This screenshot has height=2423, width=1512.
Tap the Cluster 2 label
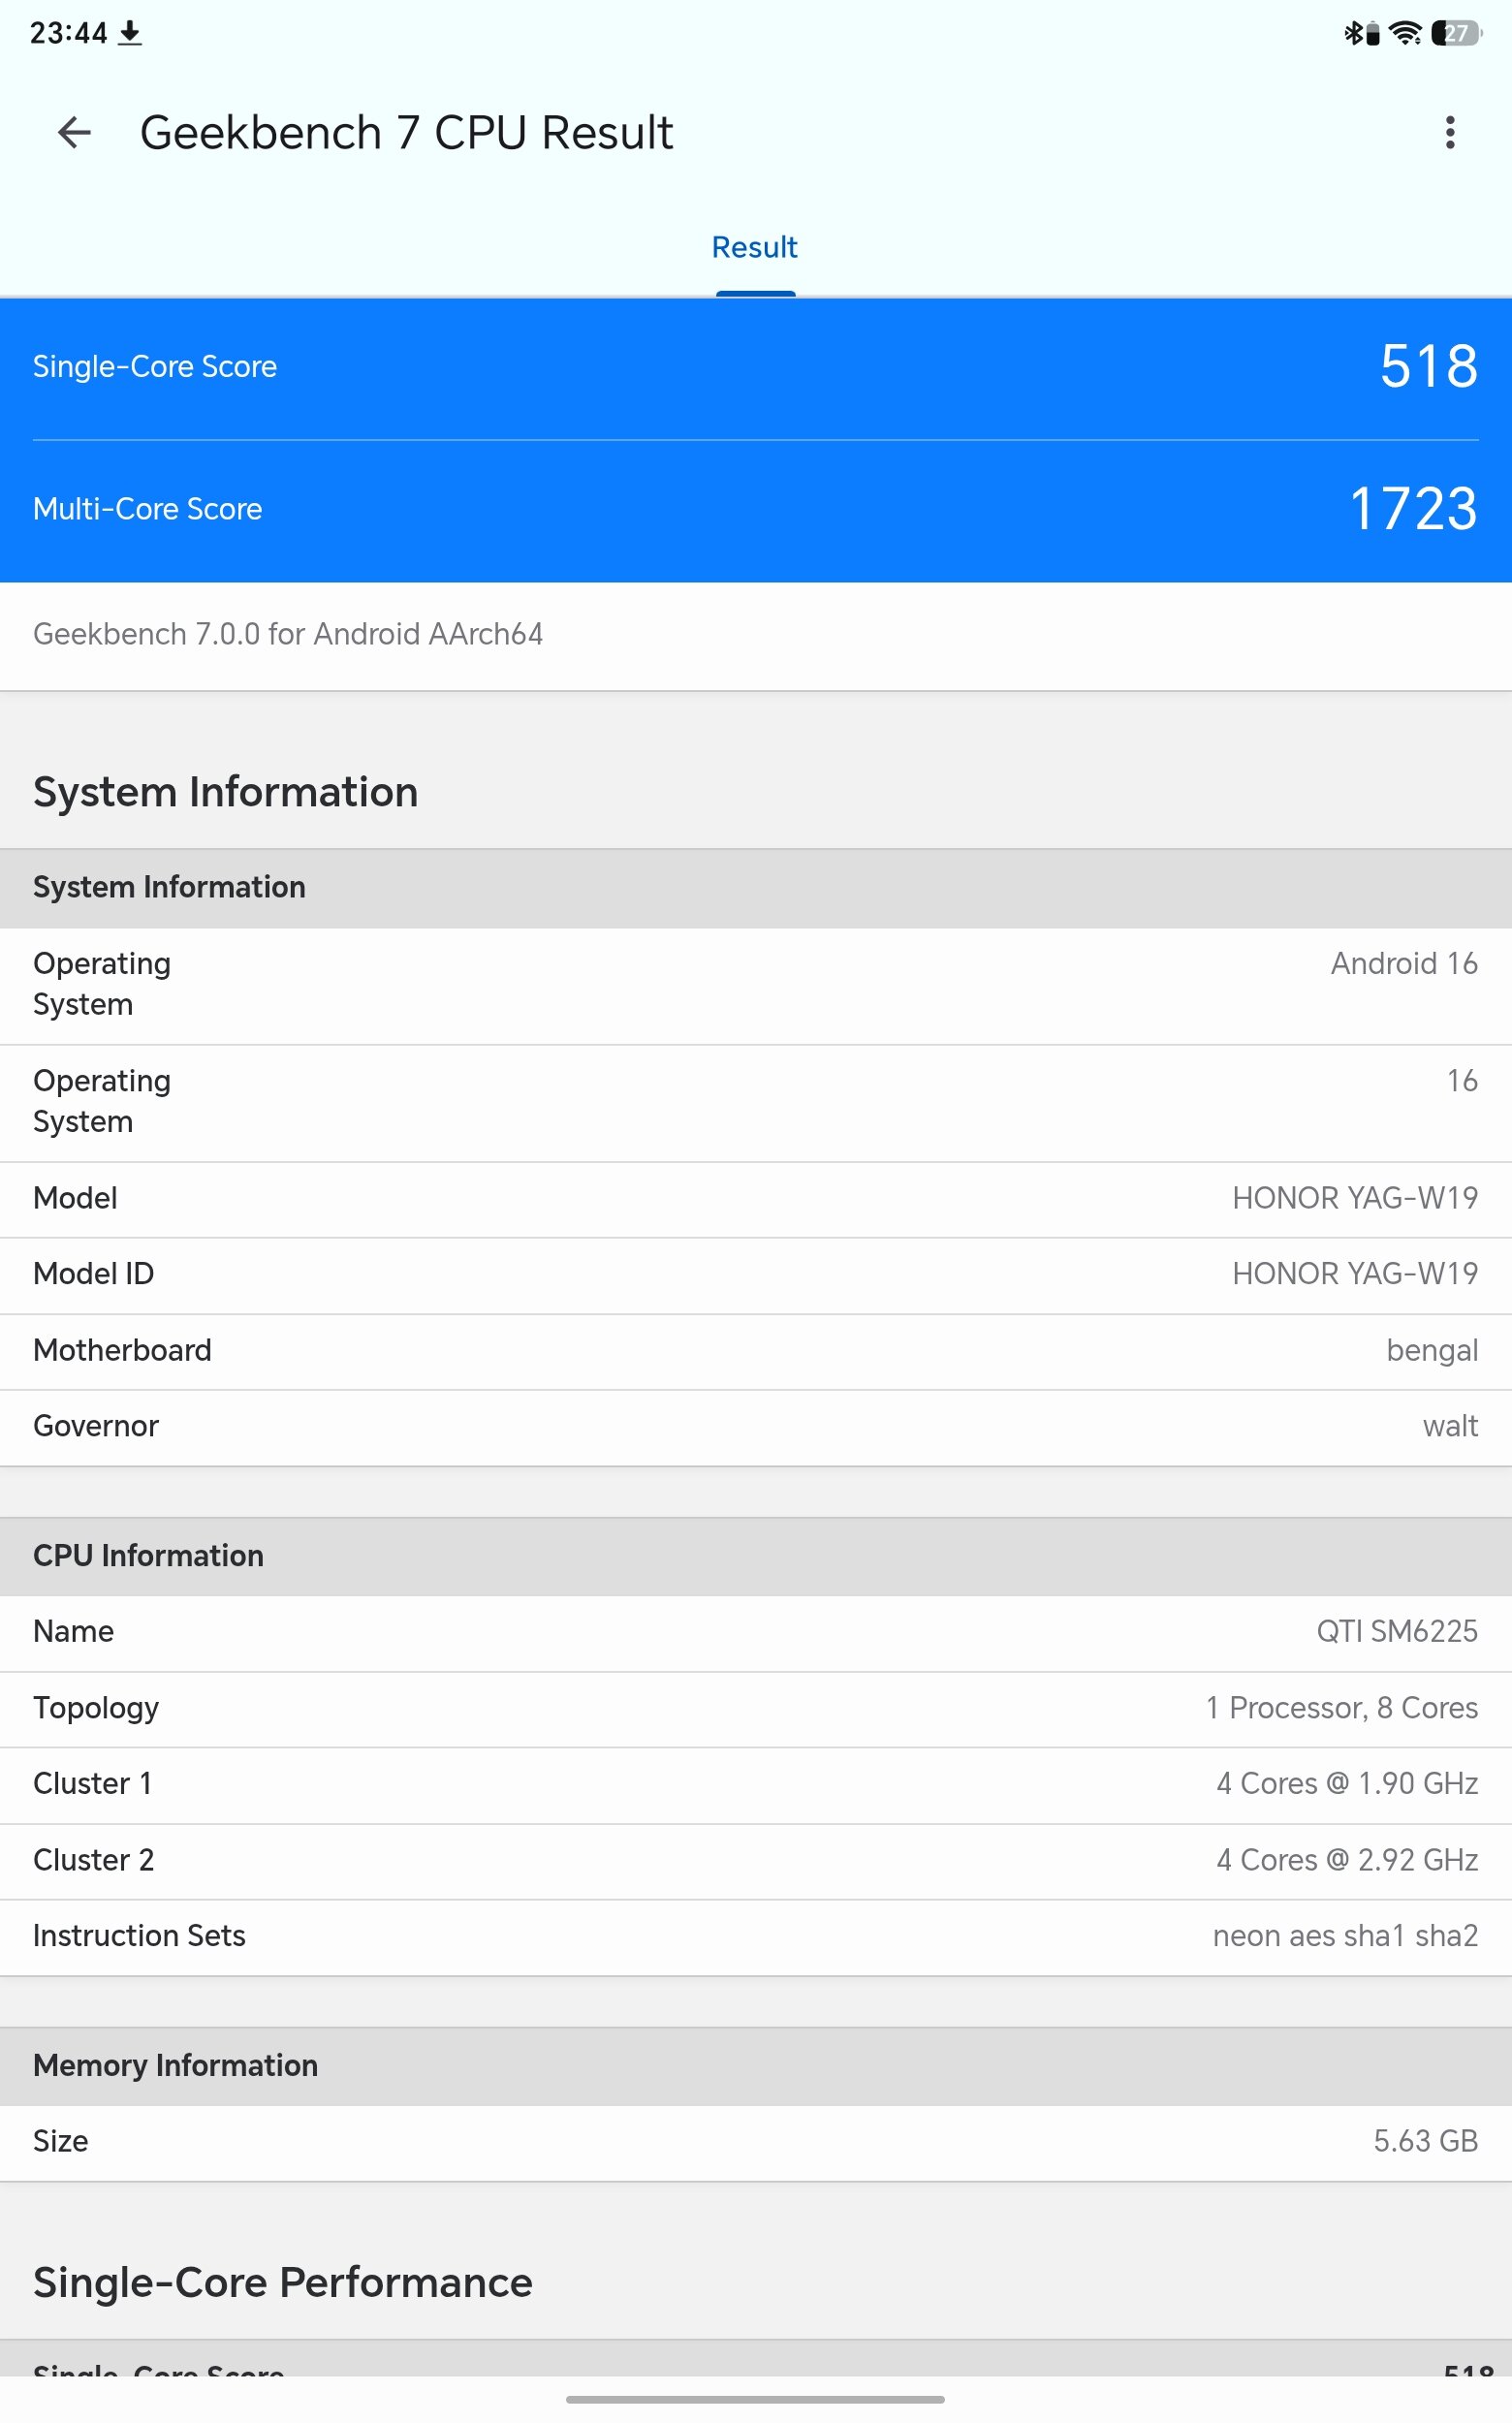[93, 1860]
